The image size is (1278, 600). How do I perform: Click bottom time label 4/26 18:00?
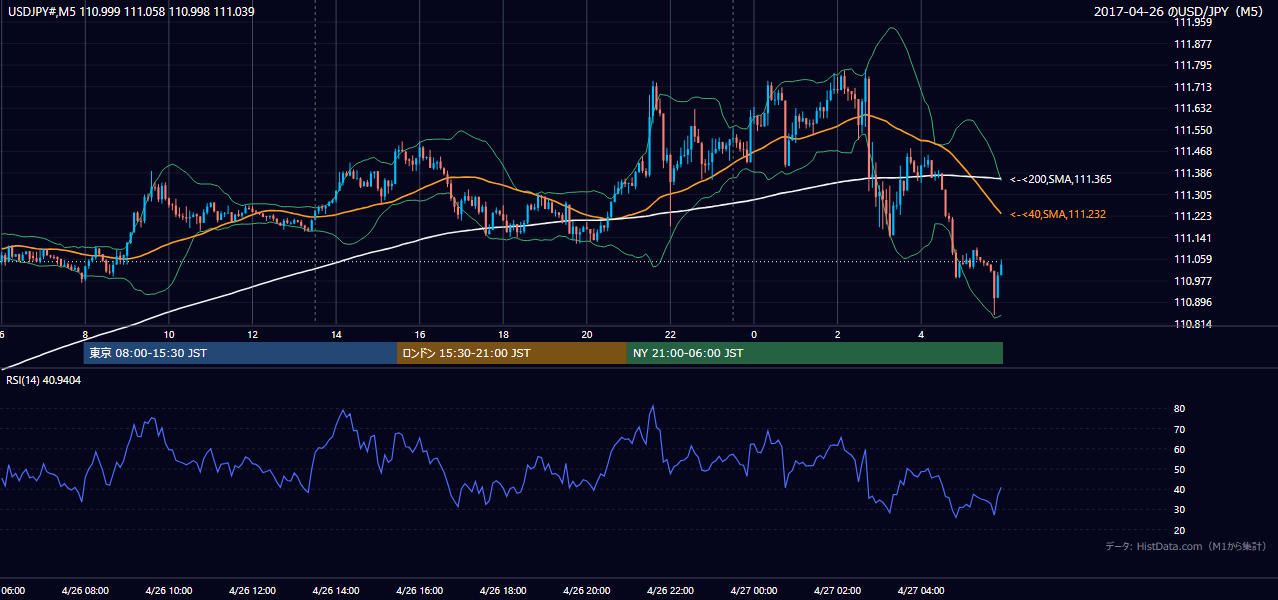pyautogui.click(x=503, y=590)
